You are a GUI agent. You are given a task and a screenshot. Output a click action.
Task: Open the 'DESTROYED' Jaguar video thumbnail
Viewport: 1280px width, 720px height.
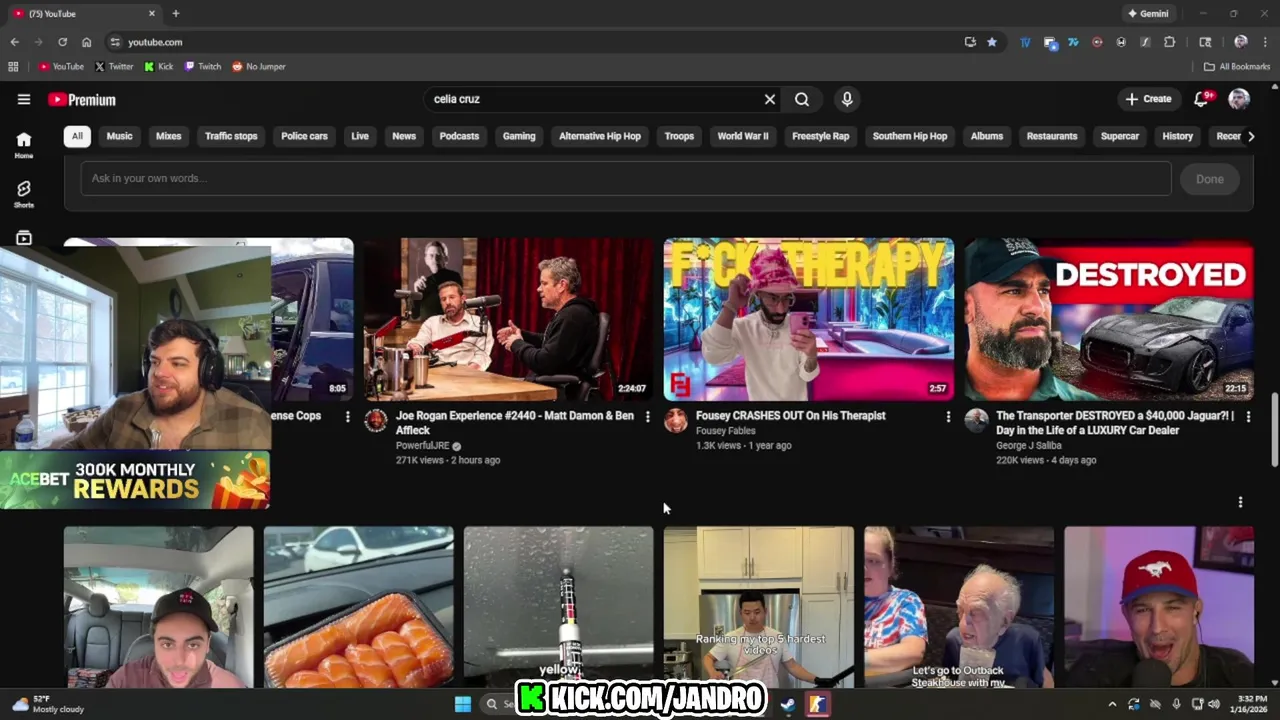pyautogui.click(x=1109, y=319)
